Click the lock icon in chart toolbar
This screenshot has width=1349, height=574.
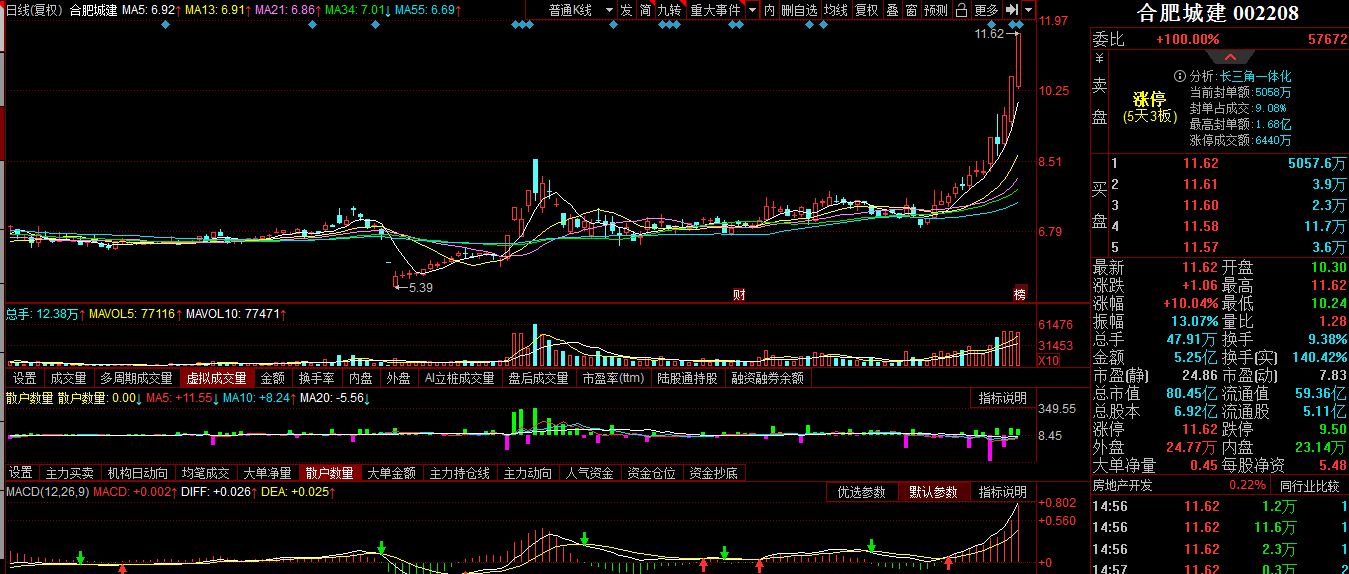pos(960,10)
